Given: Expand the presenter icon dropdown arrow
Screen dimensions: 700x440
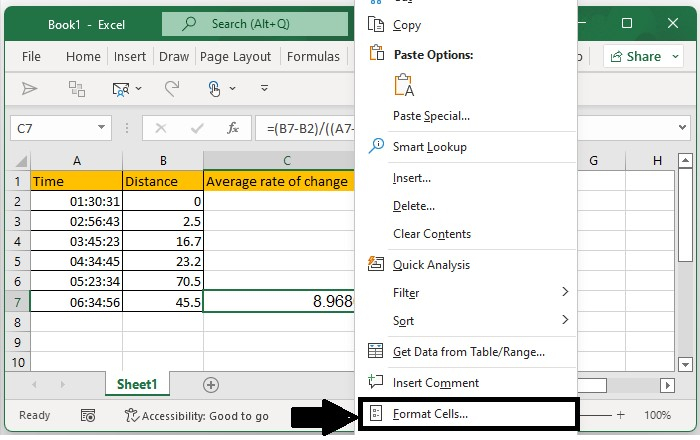Looking at the screenshot, I should click(x=139, y=88).
